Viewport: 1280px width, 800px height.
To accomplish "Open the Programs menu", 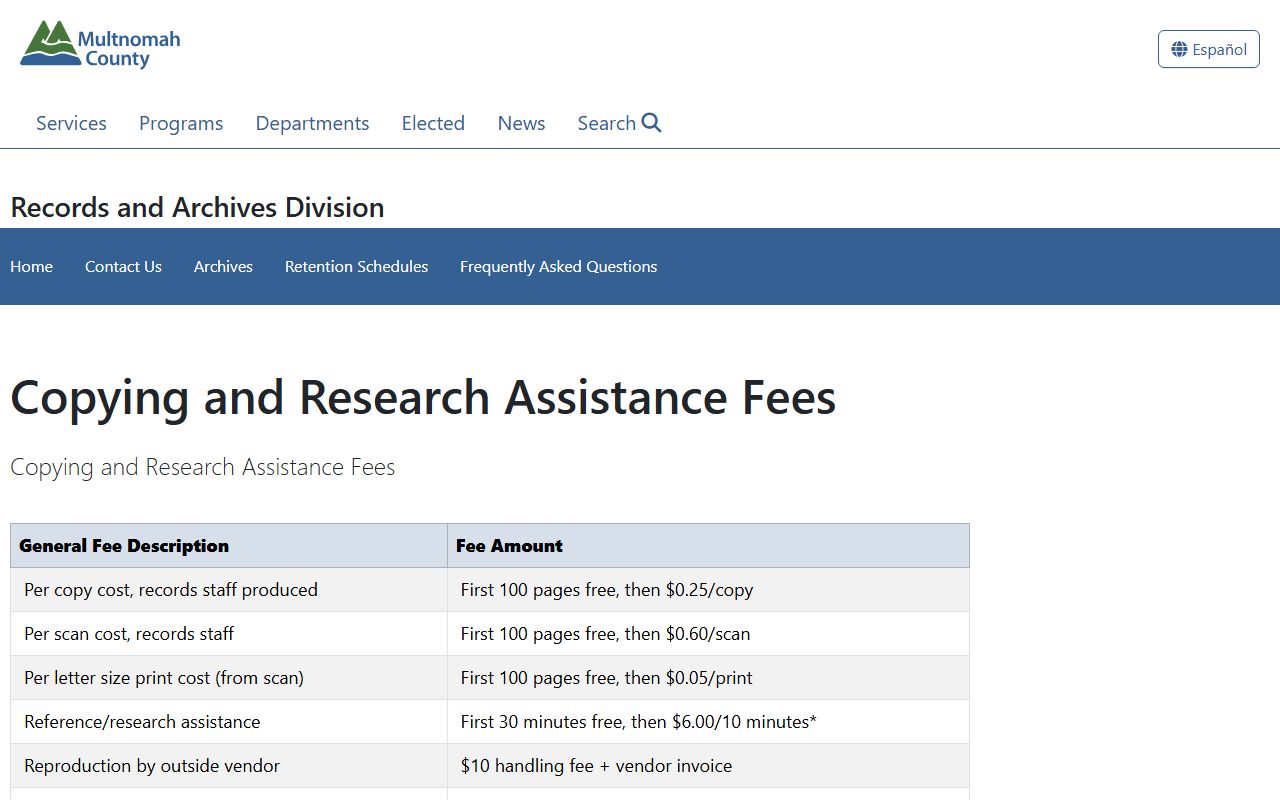I will pos(181,123).
